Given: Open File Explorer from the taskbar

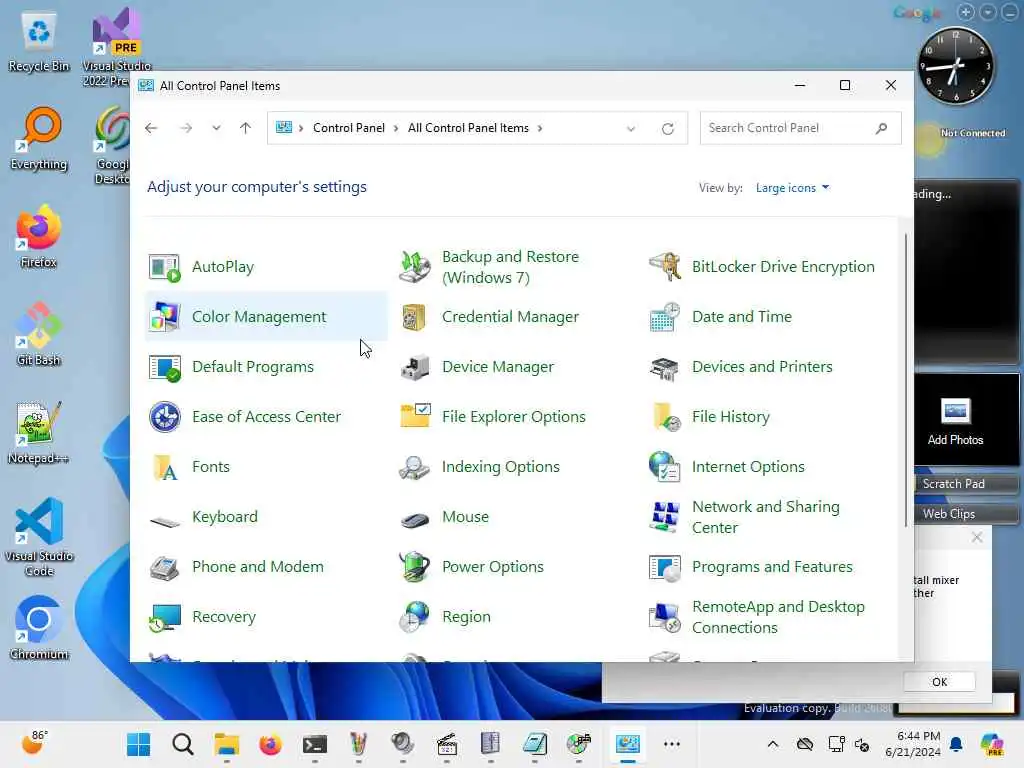Looking at the screenshot, I should point(227,744).
